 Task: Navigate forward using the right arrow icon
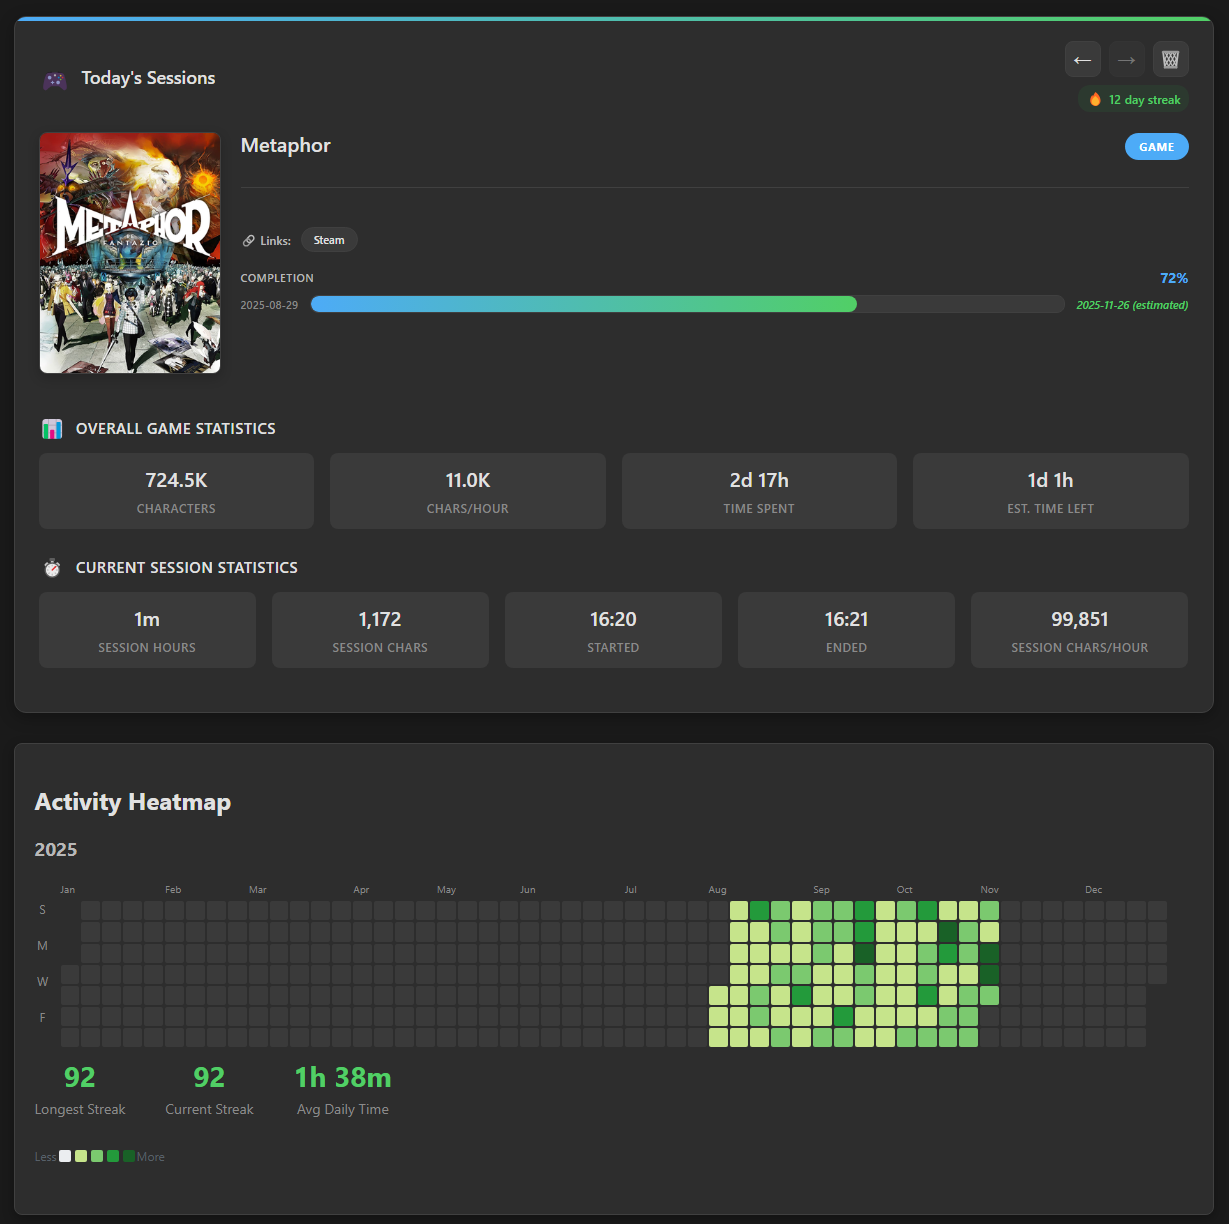[x=1126, y=59]
